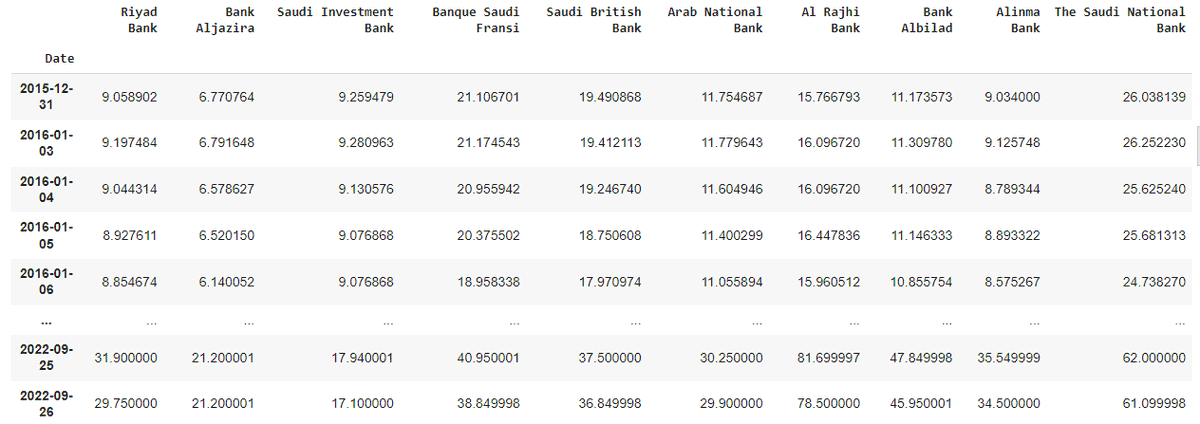1200x424 pixels.
Task: Click the value 61.099998
Action: click(x=1154, y=403)
